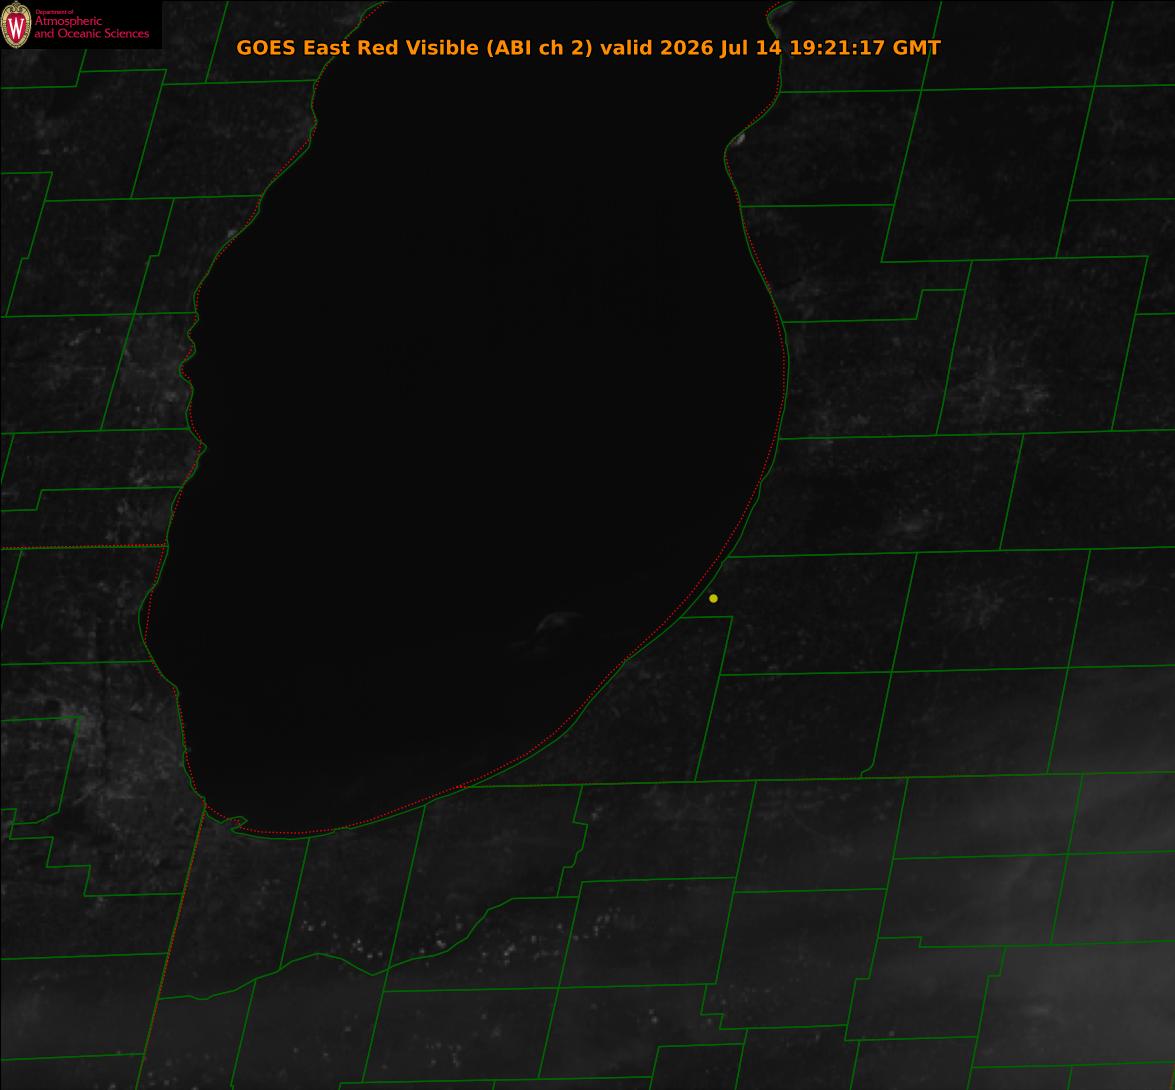The height and width of the screenshot is (1090, 1175).
Task: Click the faint cloud streak over the lake
Action: point(558,623)
